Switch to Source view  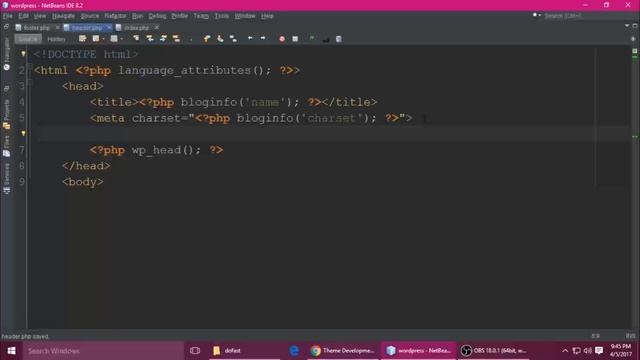click(x=28, y=39)
